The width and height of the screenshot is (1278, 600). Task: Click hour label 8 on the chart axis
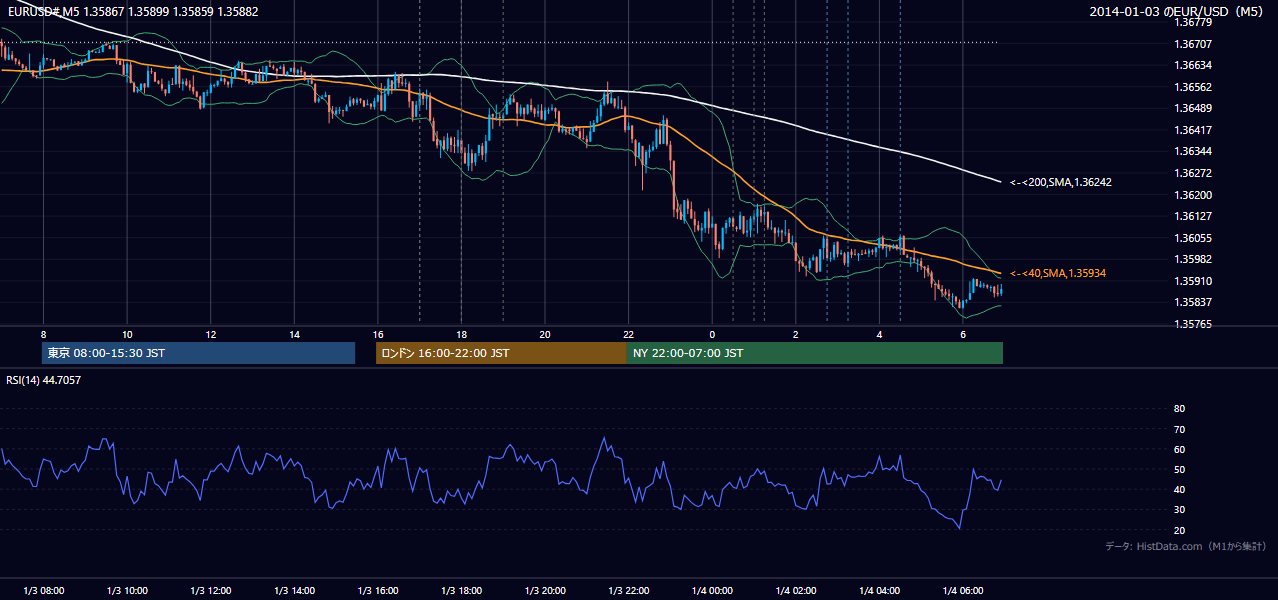click(x=43, y=334)
